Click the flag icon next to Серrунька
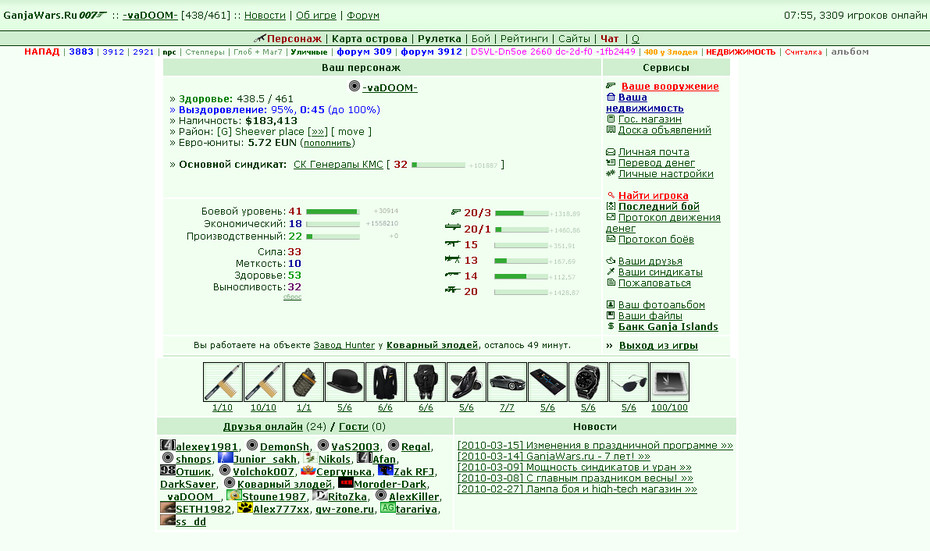Screen dimensions: 930x551 (x=308, y=470)
